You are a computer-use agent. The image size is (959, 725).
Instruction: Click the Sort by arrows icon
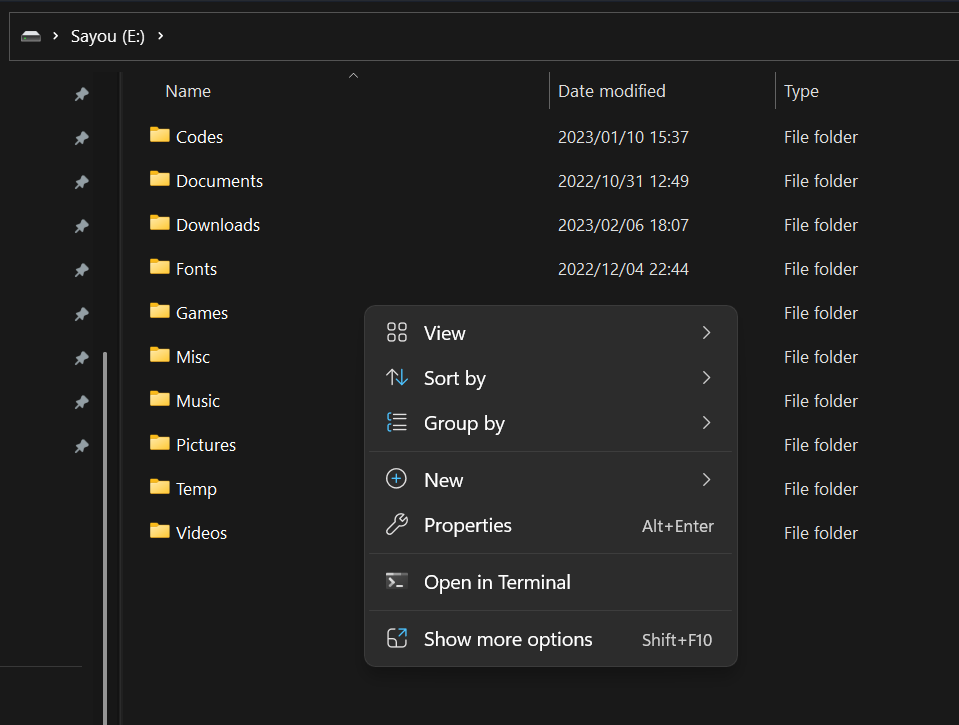tap(396, 378)
